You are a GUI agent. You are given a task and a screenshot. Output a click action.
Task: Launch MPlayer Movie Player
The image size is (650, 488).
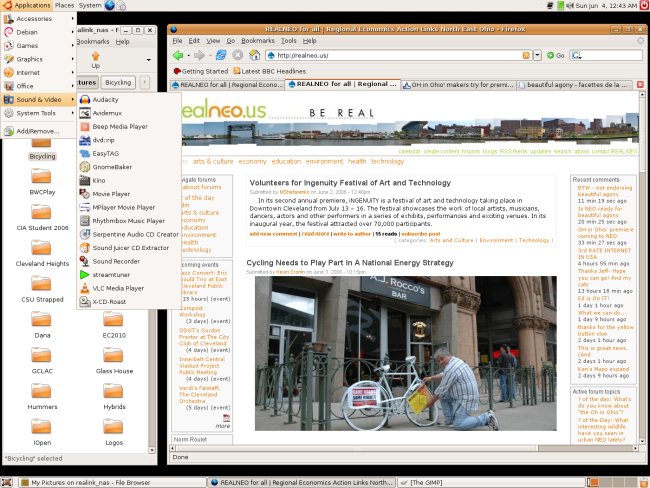point(129,207)
